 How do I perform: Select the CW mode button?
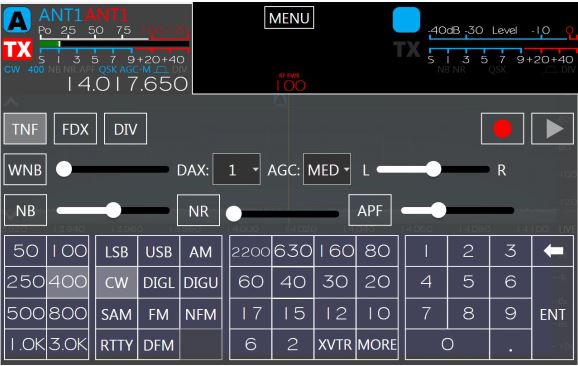point(116,283)
